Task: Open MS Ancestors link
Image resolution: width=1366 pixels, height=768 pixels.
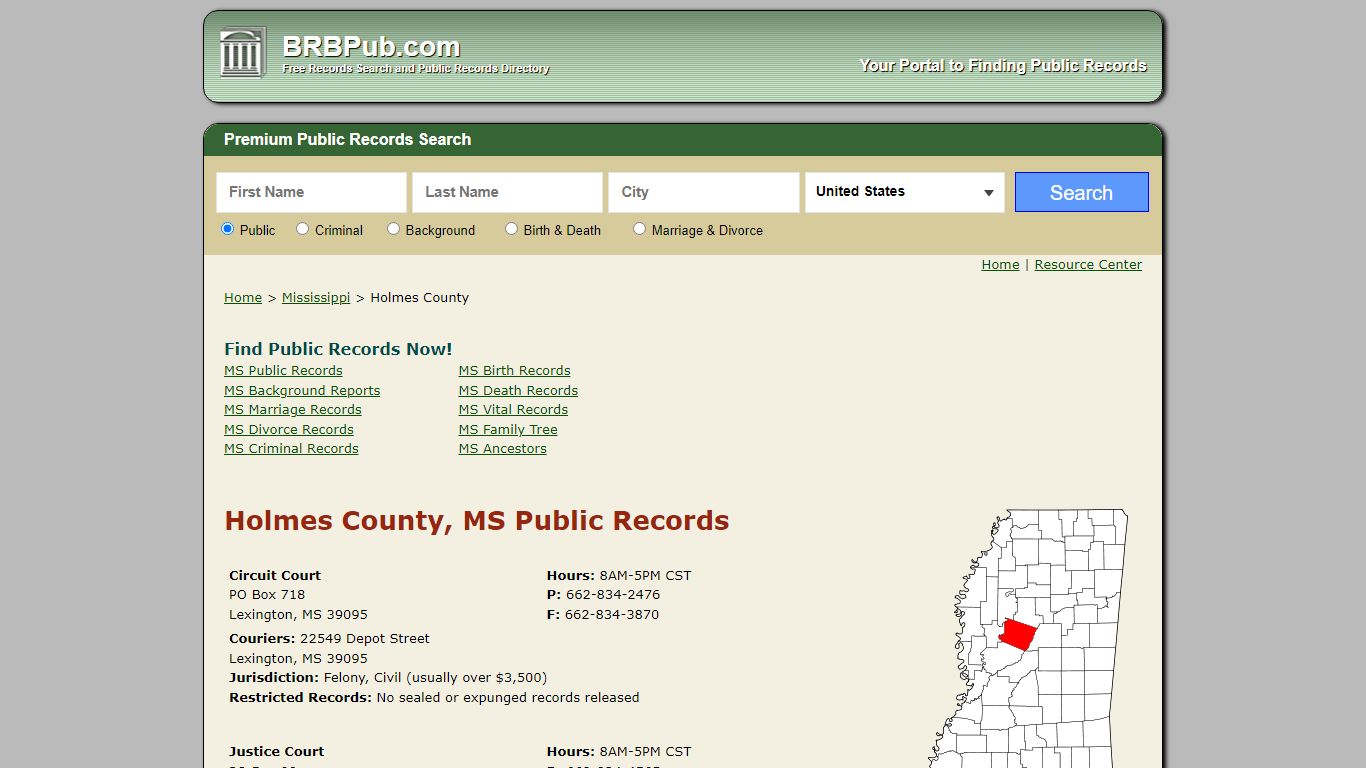Action: click(x=503, y=449)
